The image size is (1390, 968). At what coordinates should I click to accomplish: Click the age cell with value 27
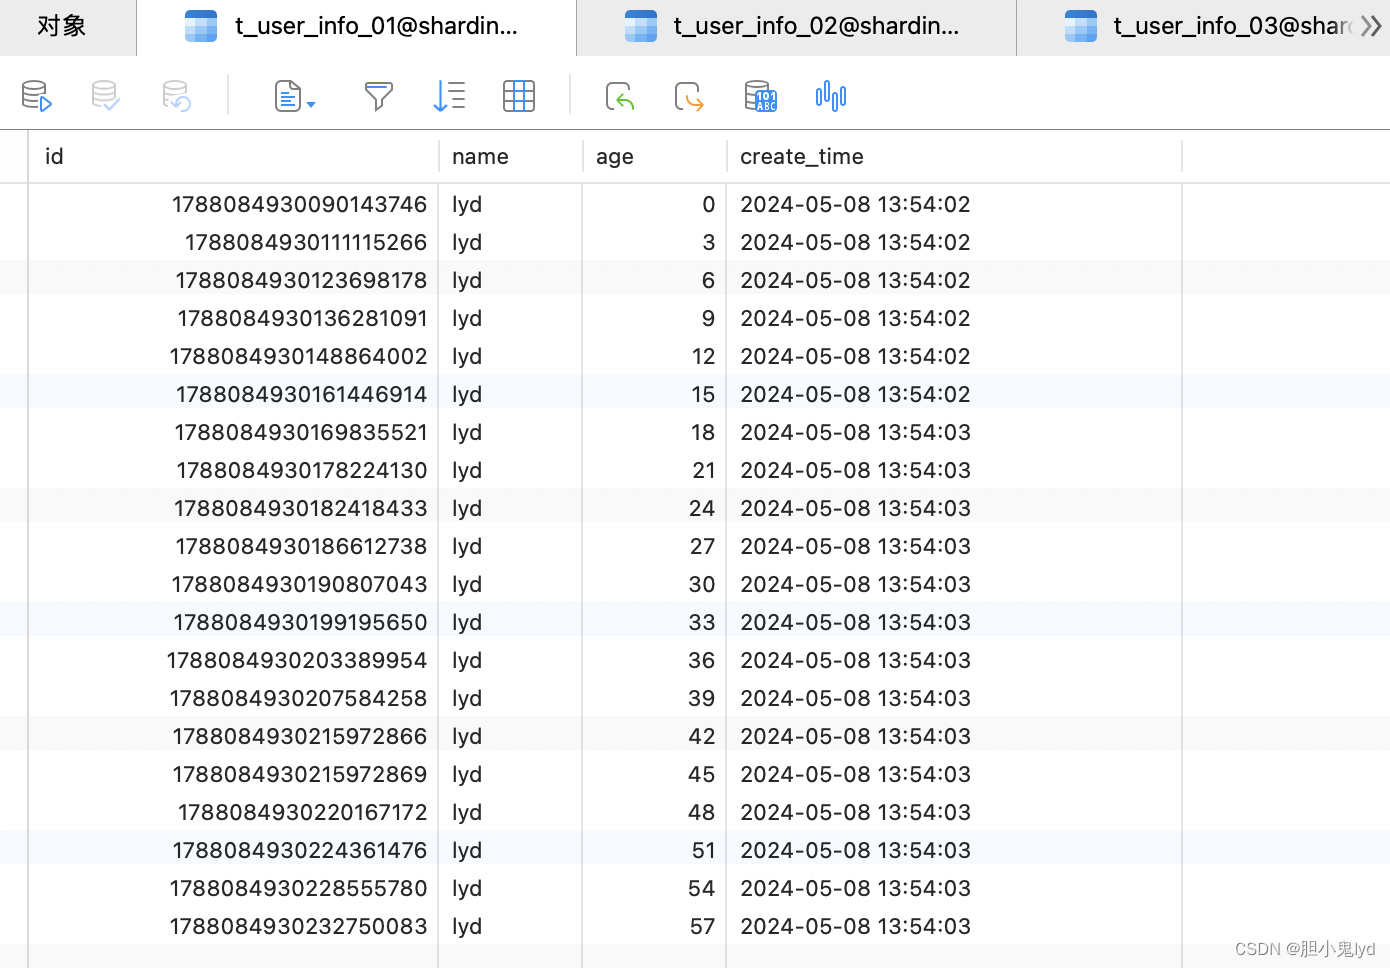pyautogui.click(x=654, y=546)
